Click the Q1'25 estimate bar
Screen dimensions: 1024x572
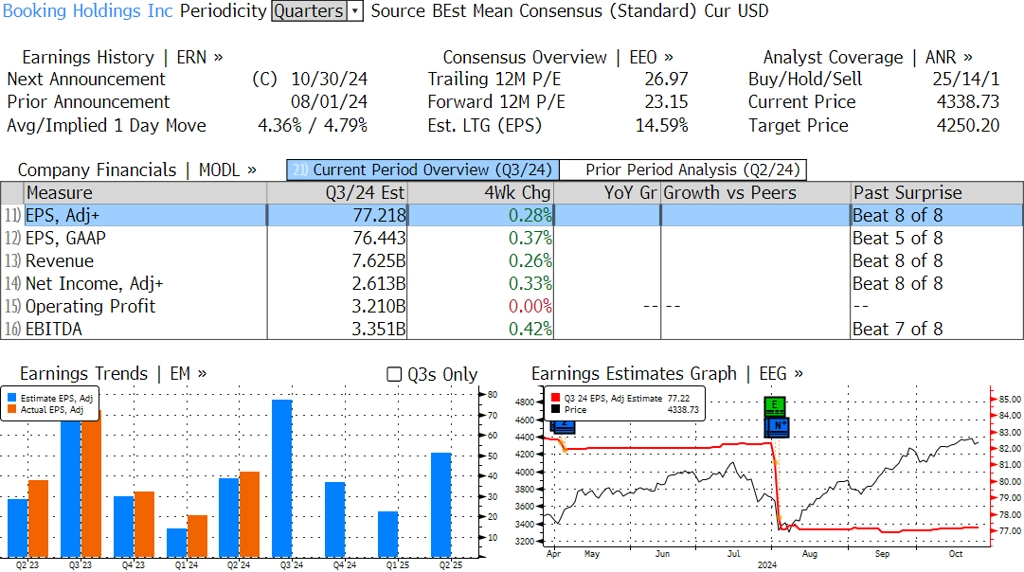click(x=388, y=534)
